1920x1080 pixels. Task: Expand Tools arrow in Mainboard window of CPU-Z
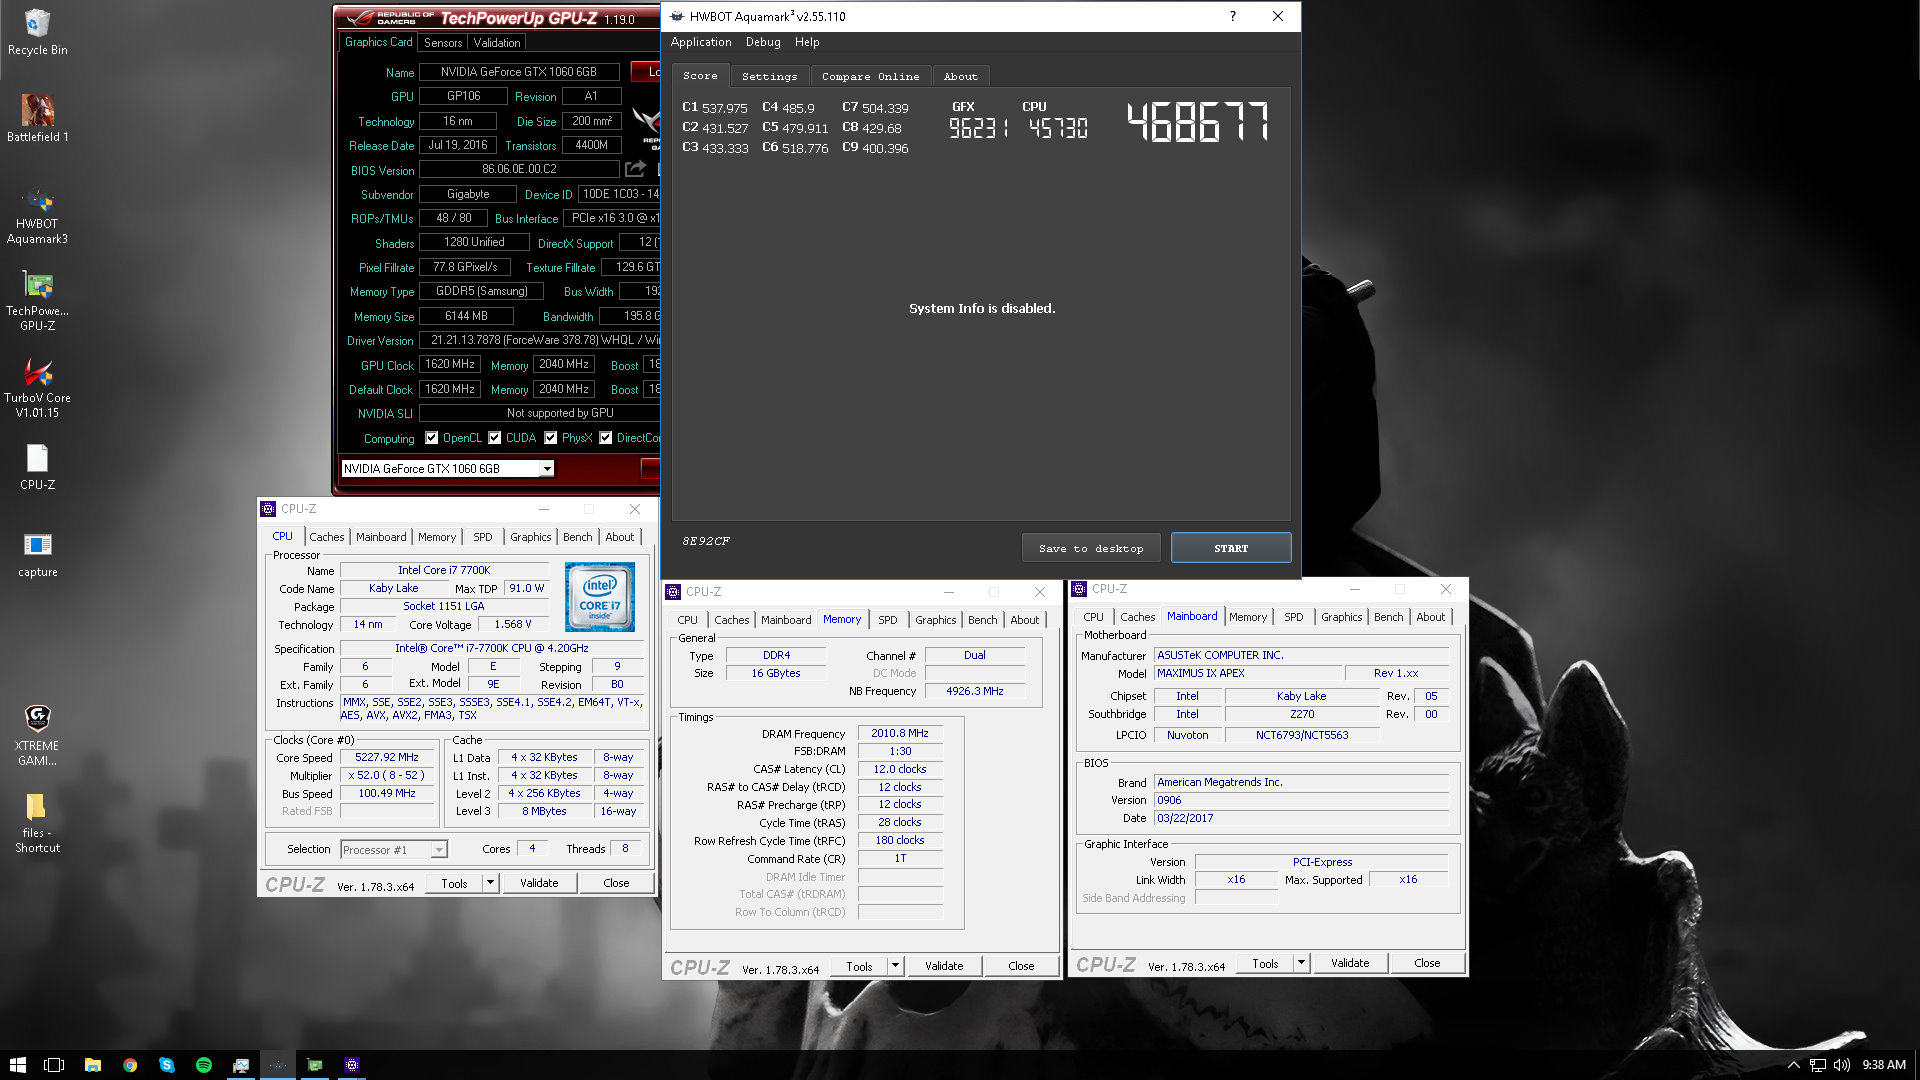pyautogui.click(x=1301, y=963)
